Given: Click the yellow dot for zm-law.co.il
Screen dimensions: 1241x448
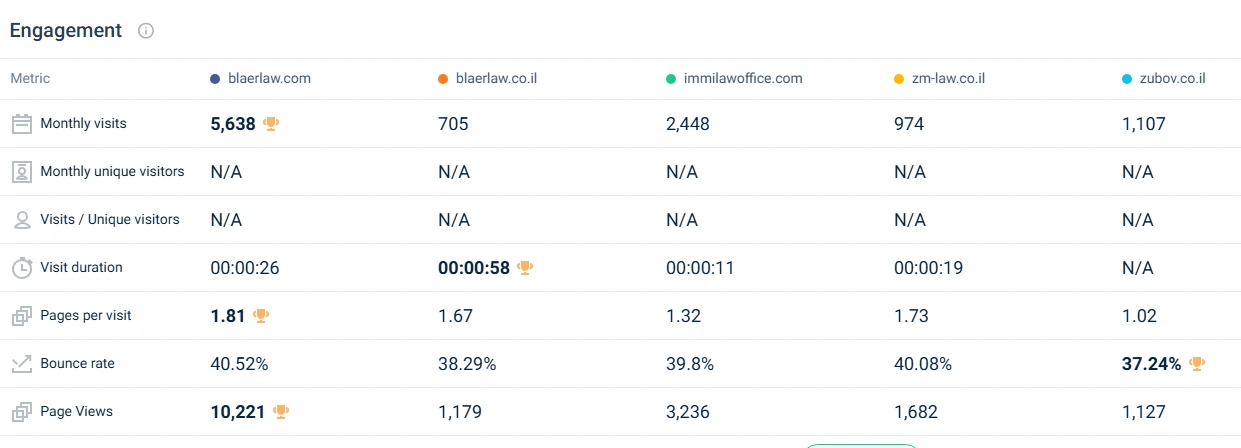Looking at the screenshot, I should tap(899, 79).
